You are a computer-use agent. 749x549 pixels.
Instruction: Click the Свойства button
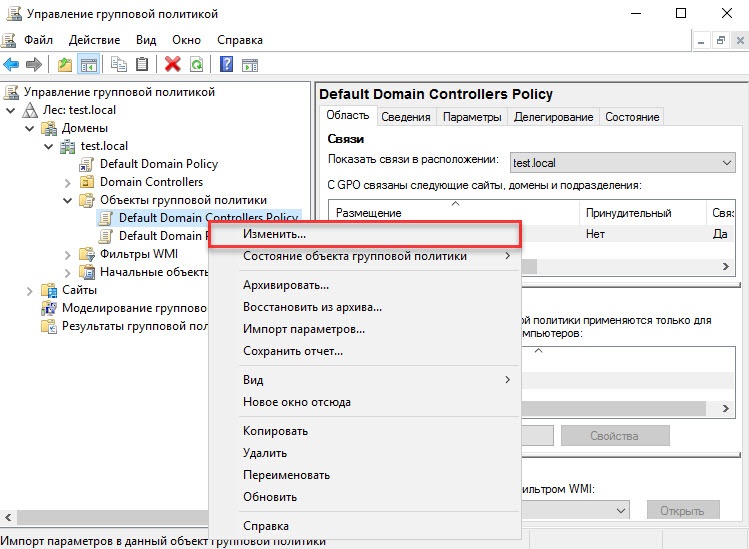point(615,436)
